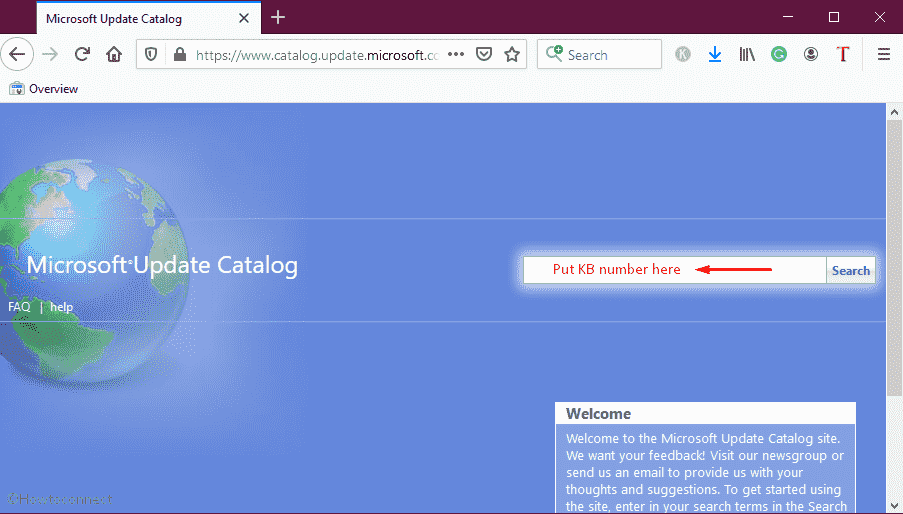Open the Firefox hamburger menu

[x=883, y=55]
